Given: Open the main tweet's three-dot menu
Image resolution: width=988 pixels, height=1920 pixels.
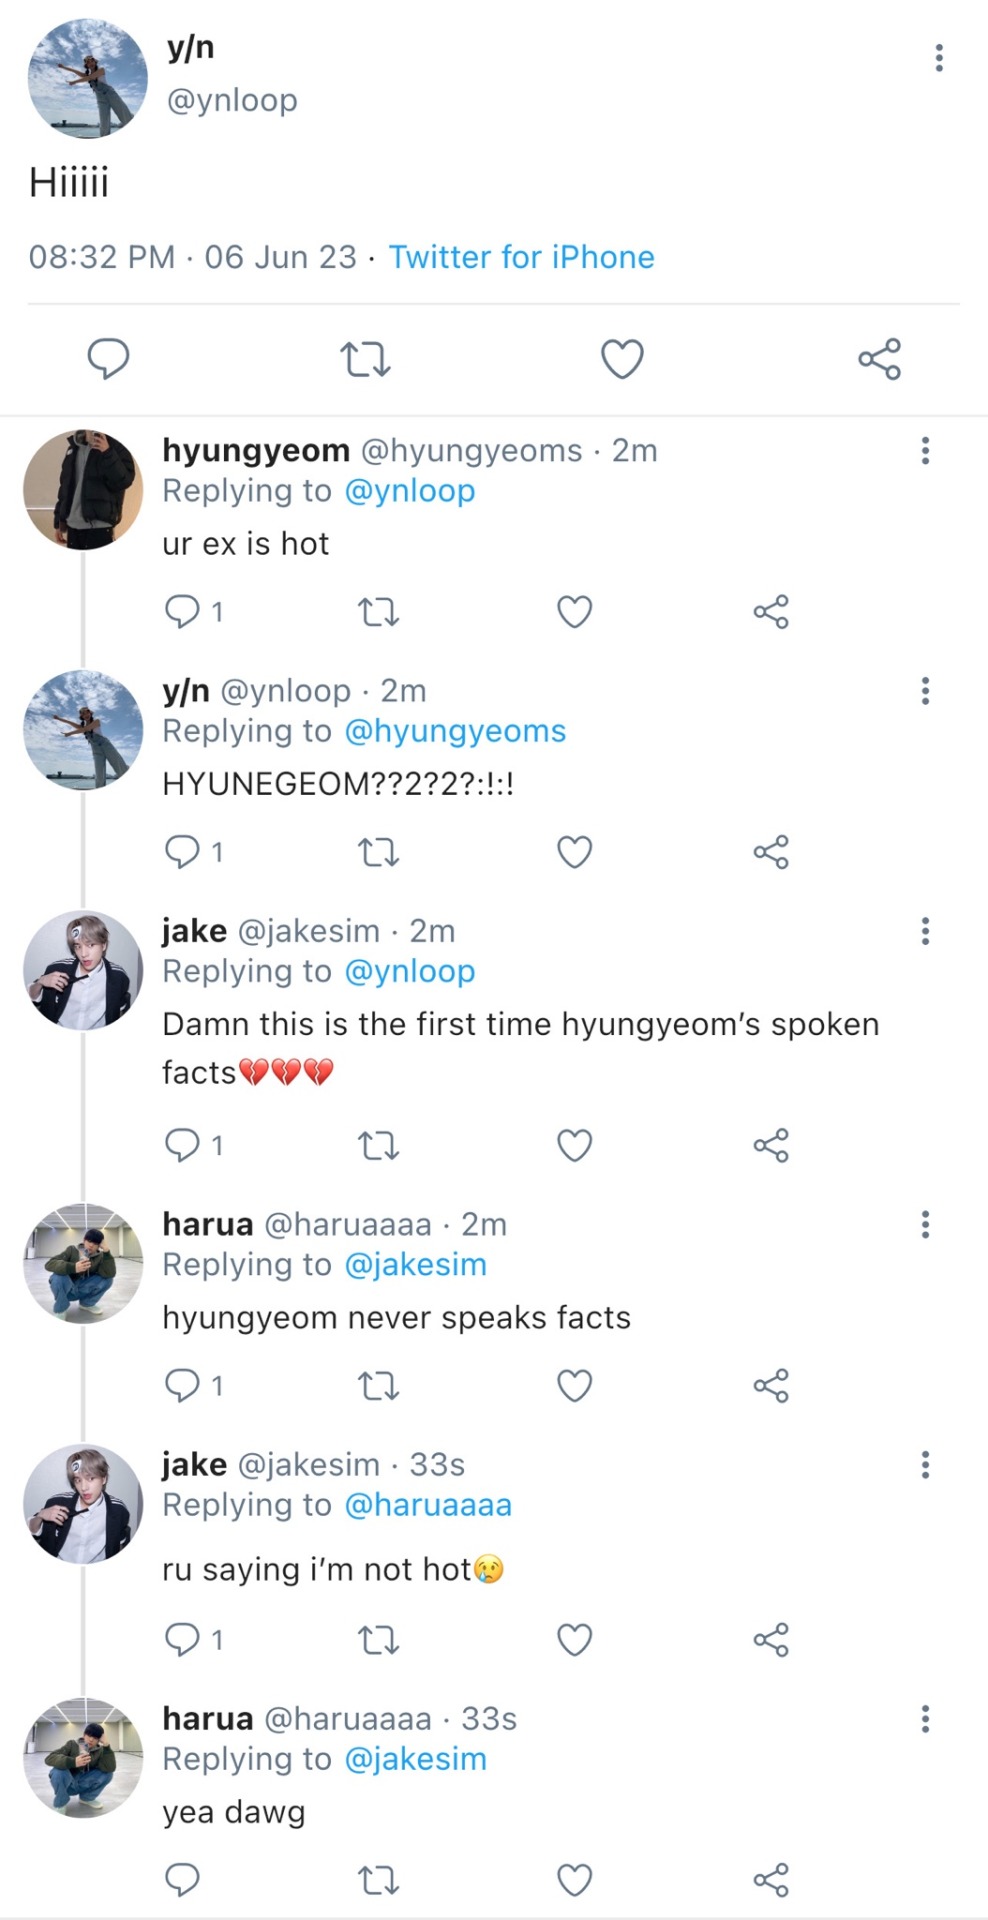Looking at the screenshot, I should click(x=938, y=58).
